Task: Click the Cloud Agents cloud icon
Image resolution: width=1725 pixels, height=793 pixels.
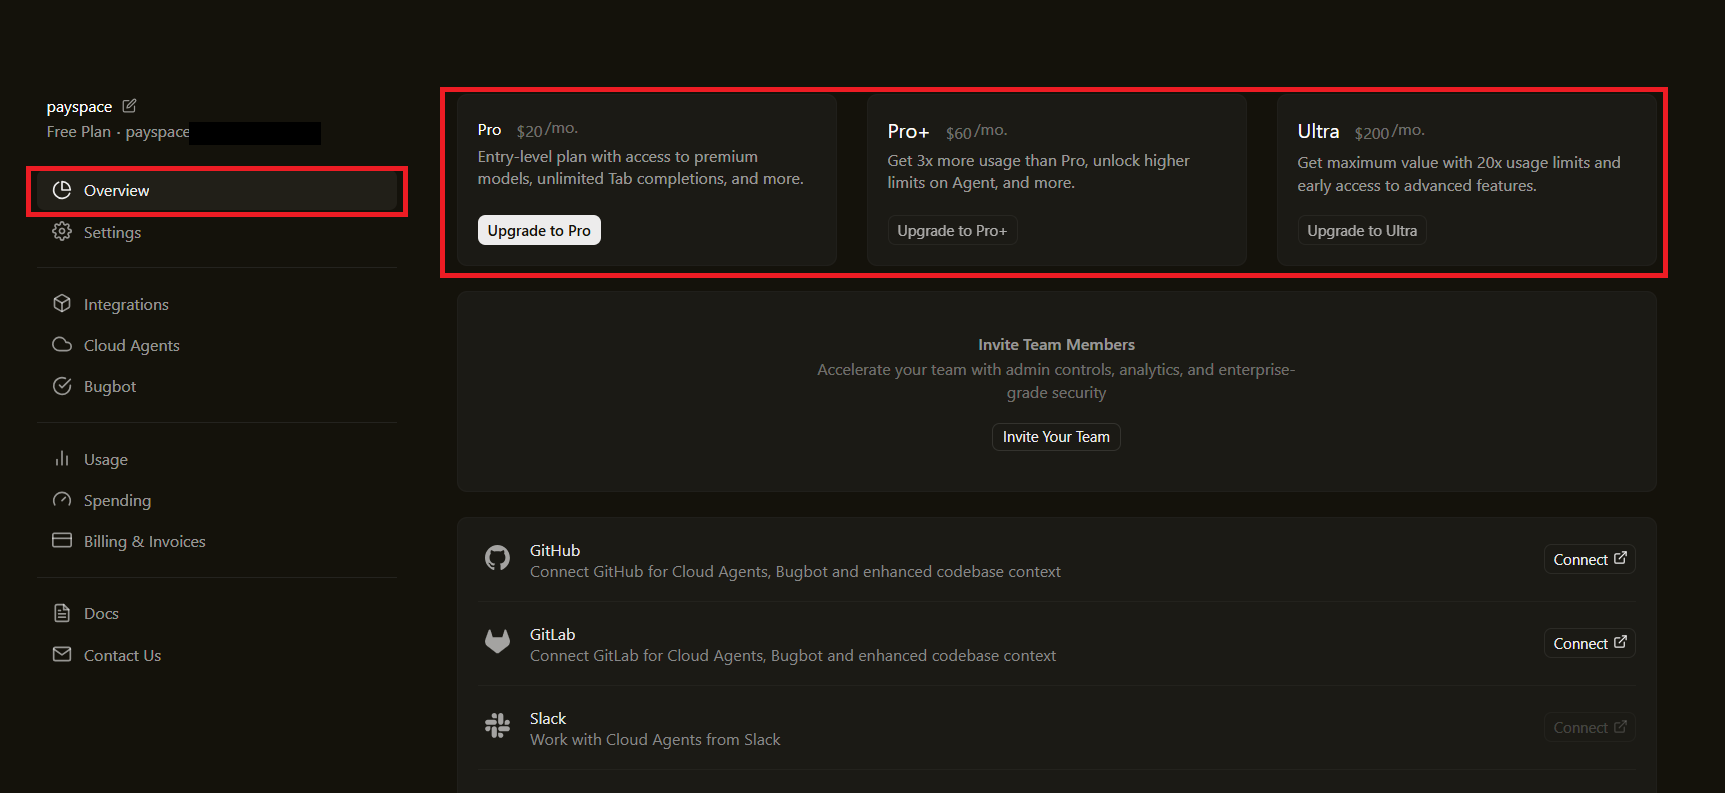Action: click(62, 345)
